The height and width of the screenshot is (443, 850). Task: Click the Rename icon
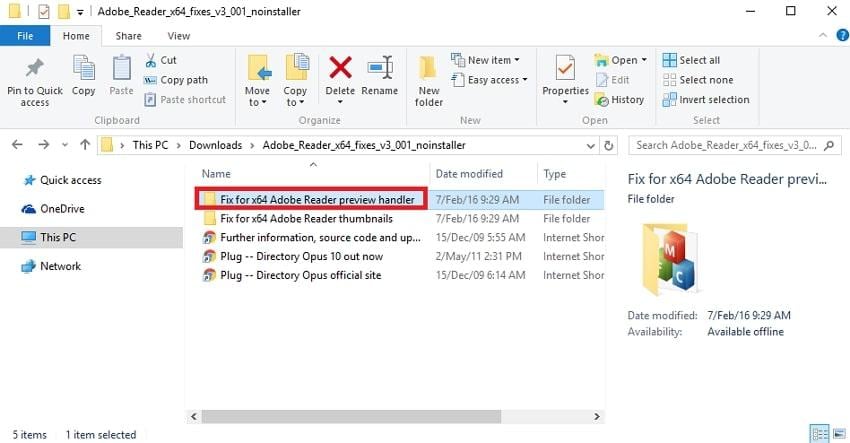[380, 68]
